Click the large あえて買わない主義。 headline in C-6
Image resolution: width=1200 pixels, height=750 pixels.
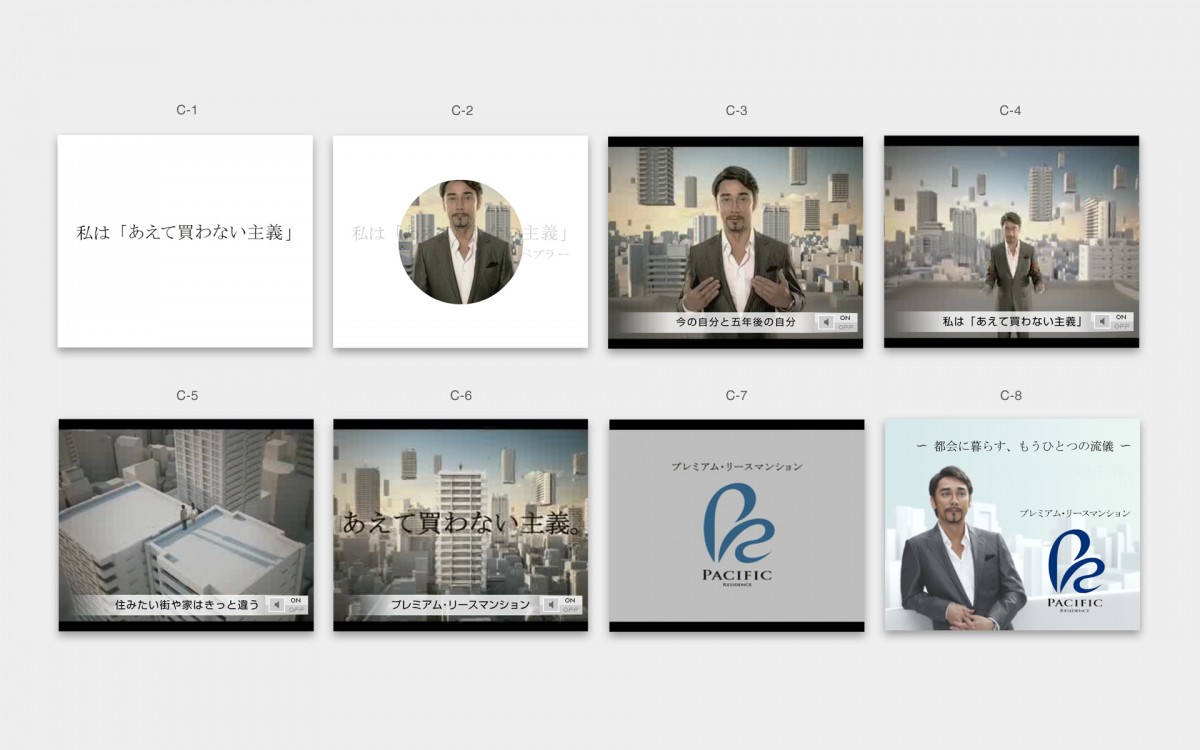click(x=461, y=521)
